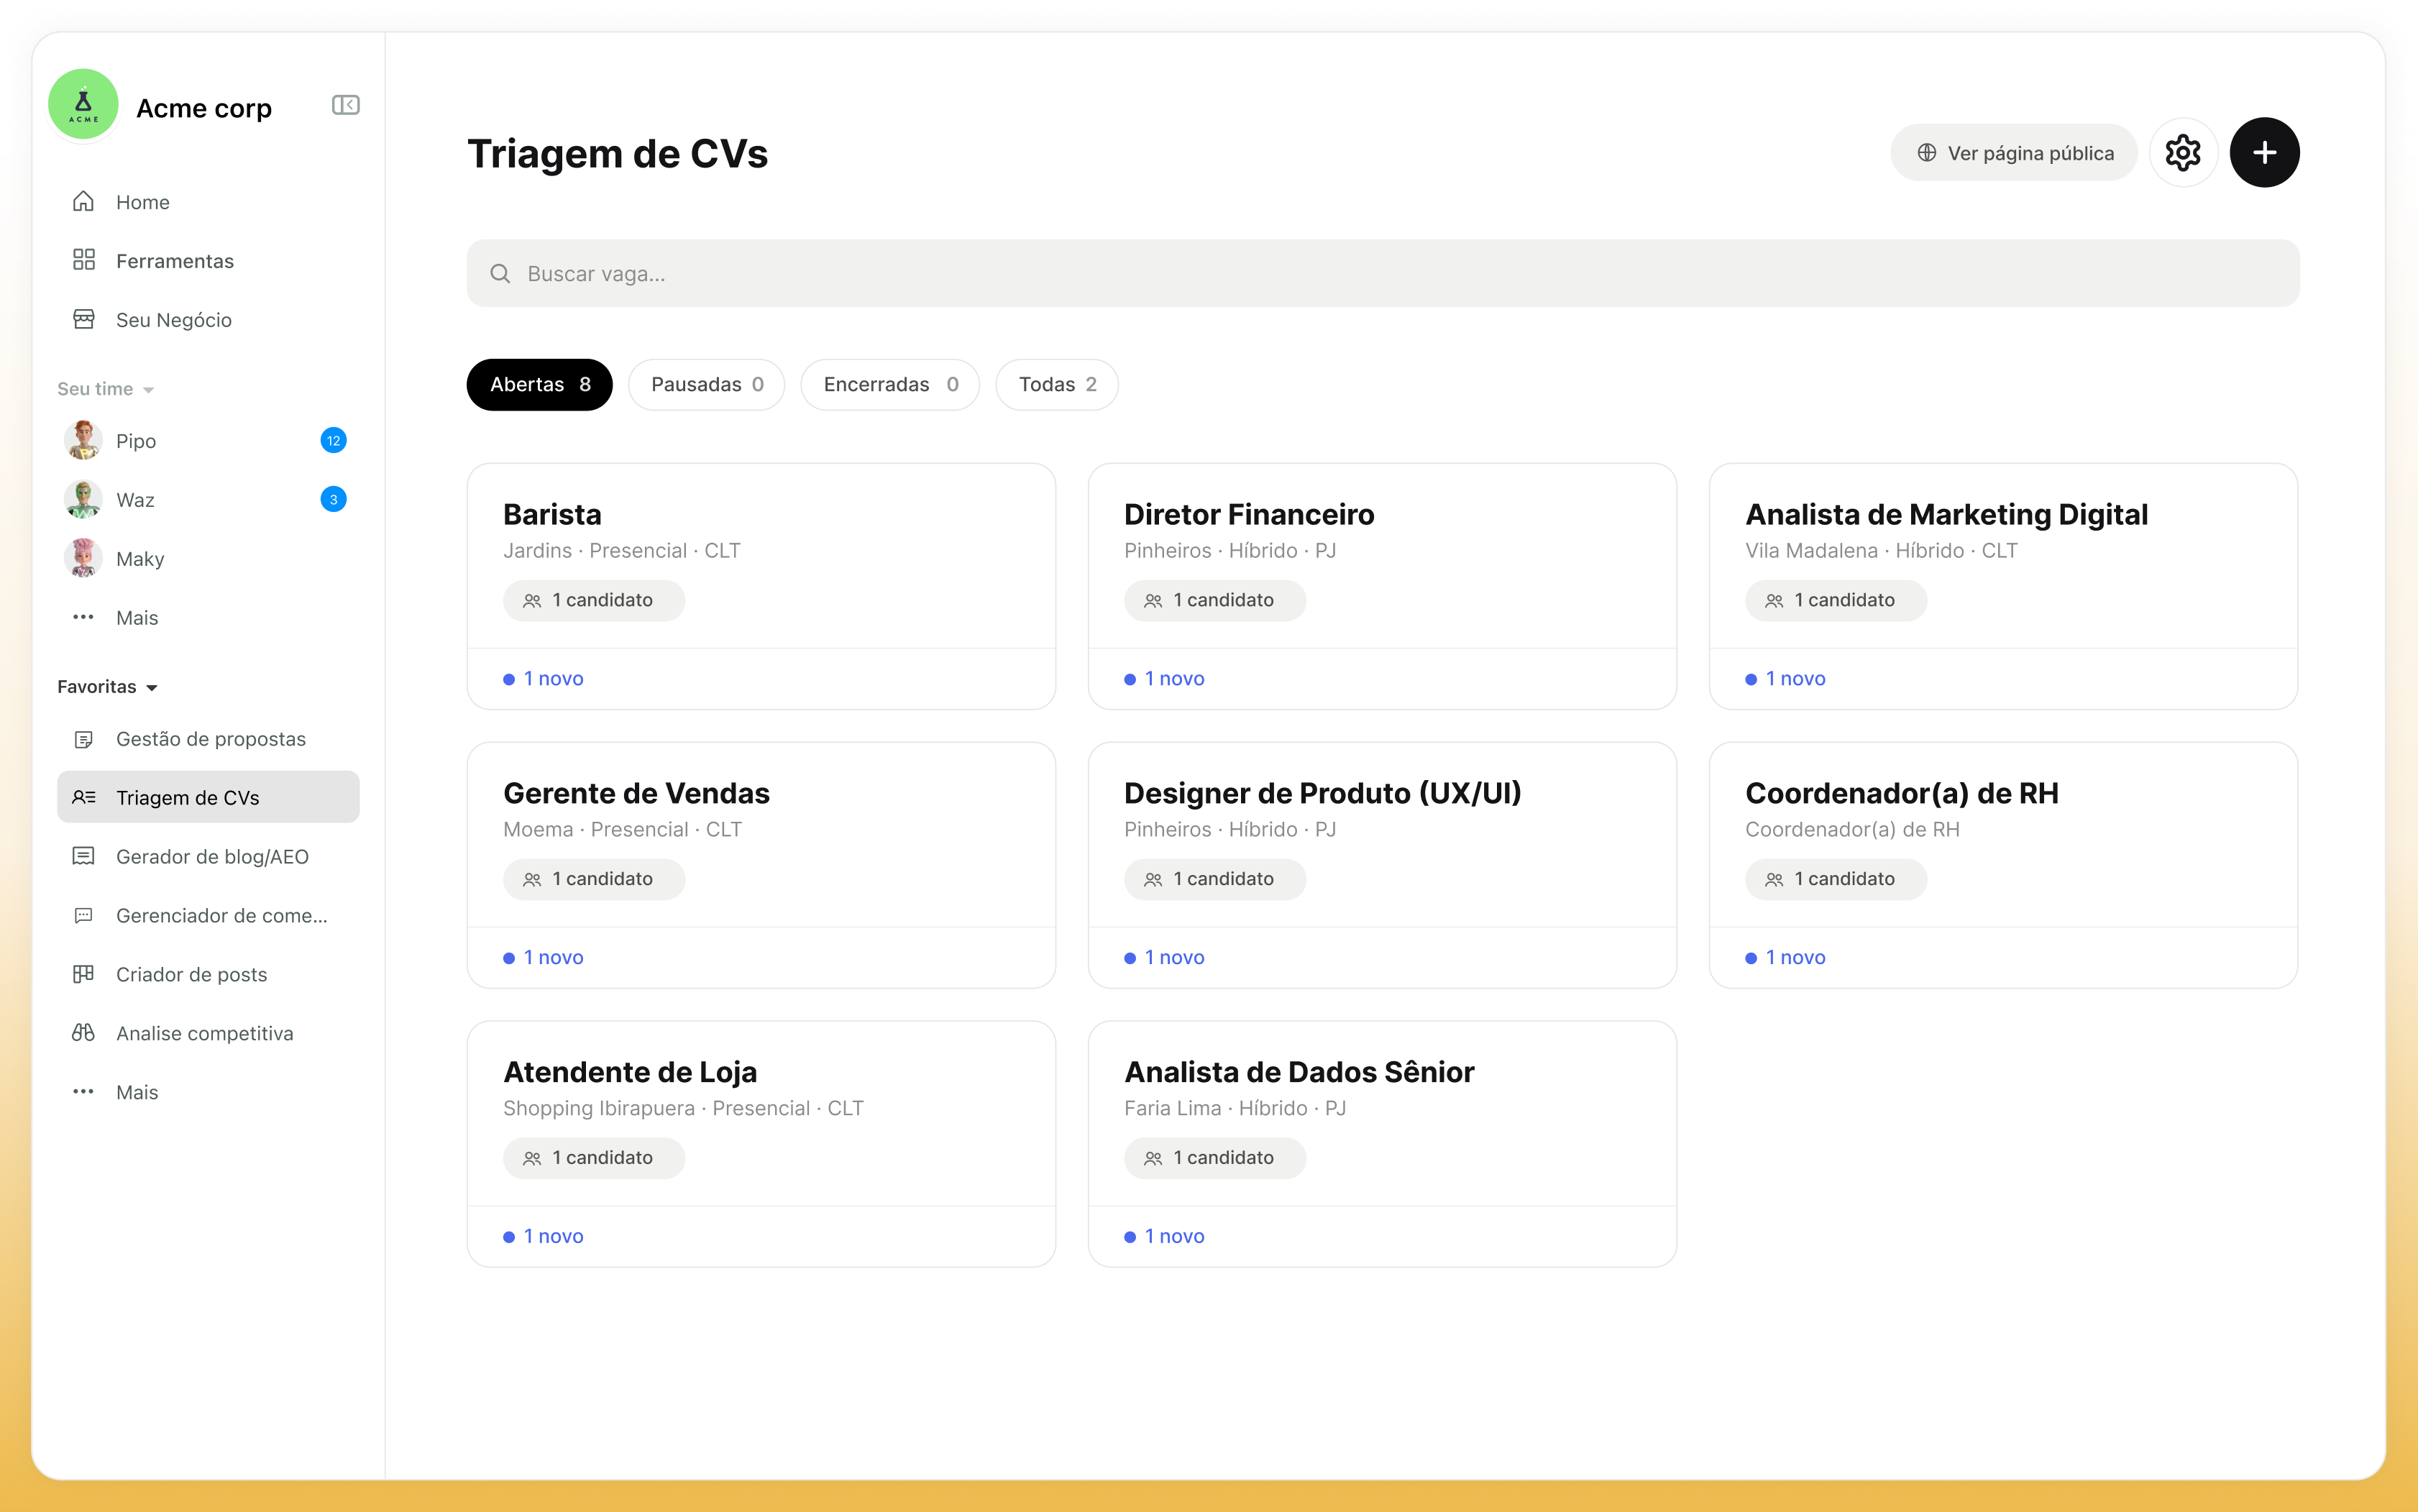Add a new job with plus button
Viewport: 2418px width, 1512px height.
pos(2264,153)
